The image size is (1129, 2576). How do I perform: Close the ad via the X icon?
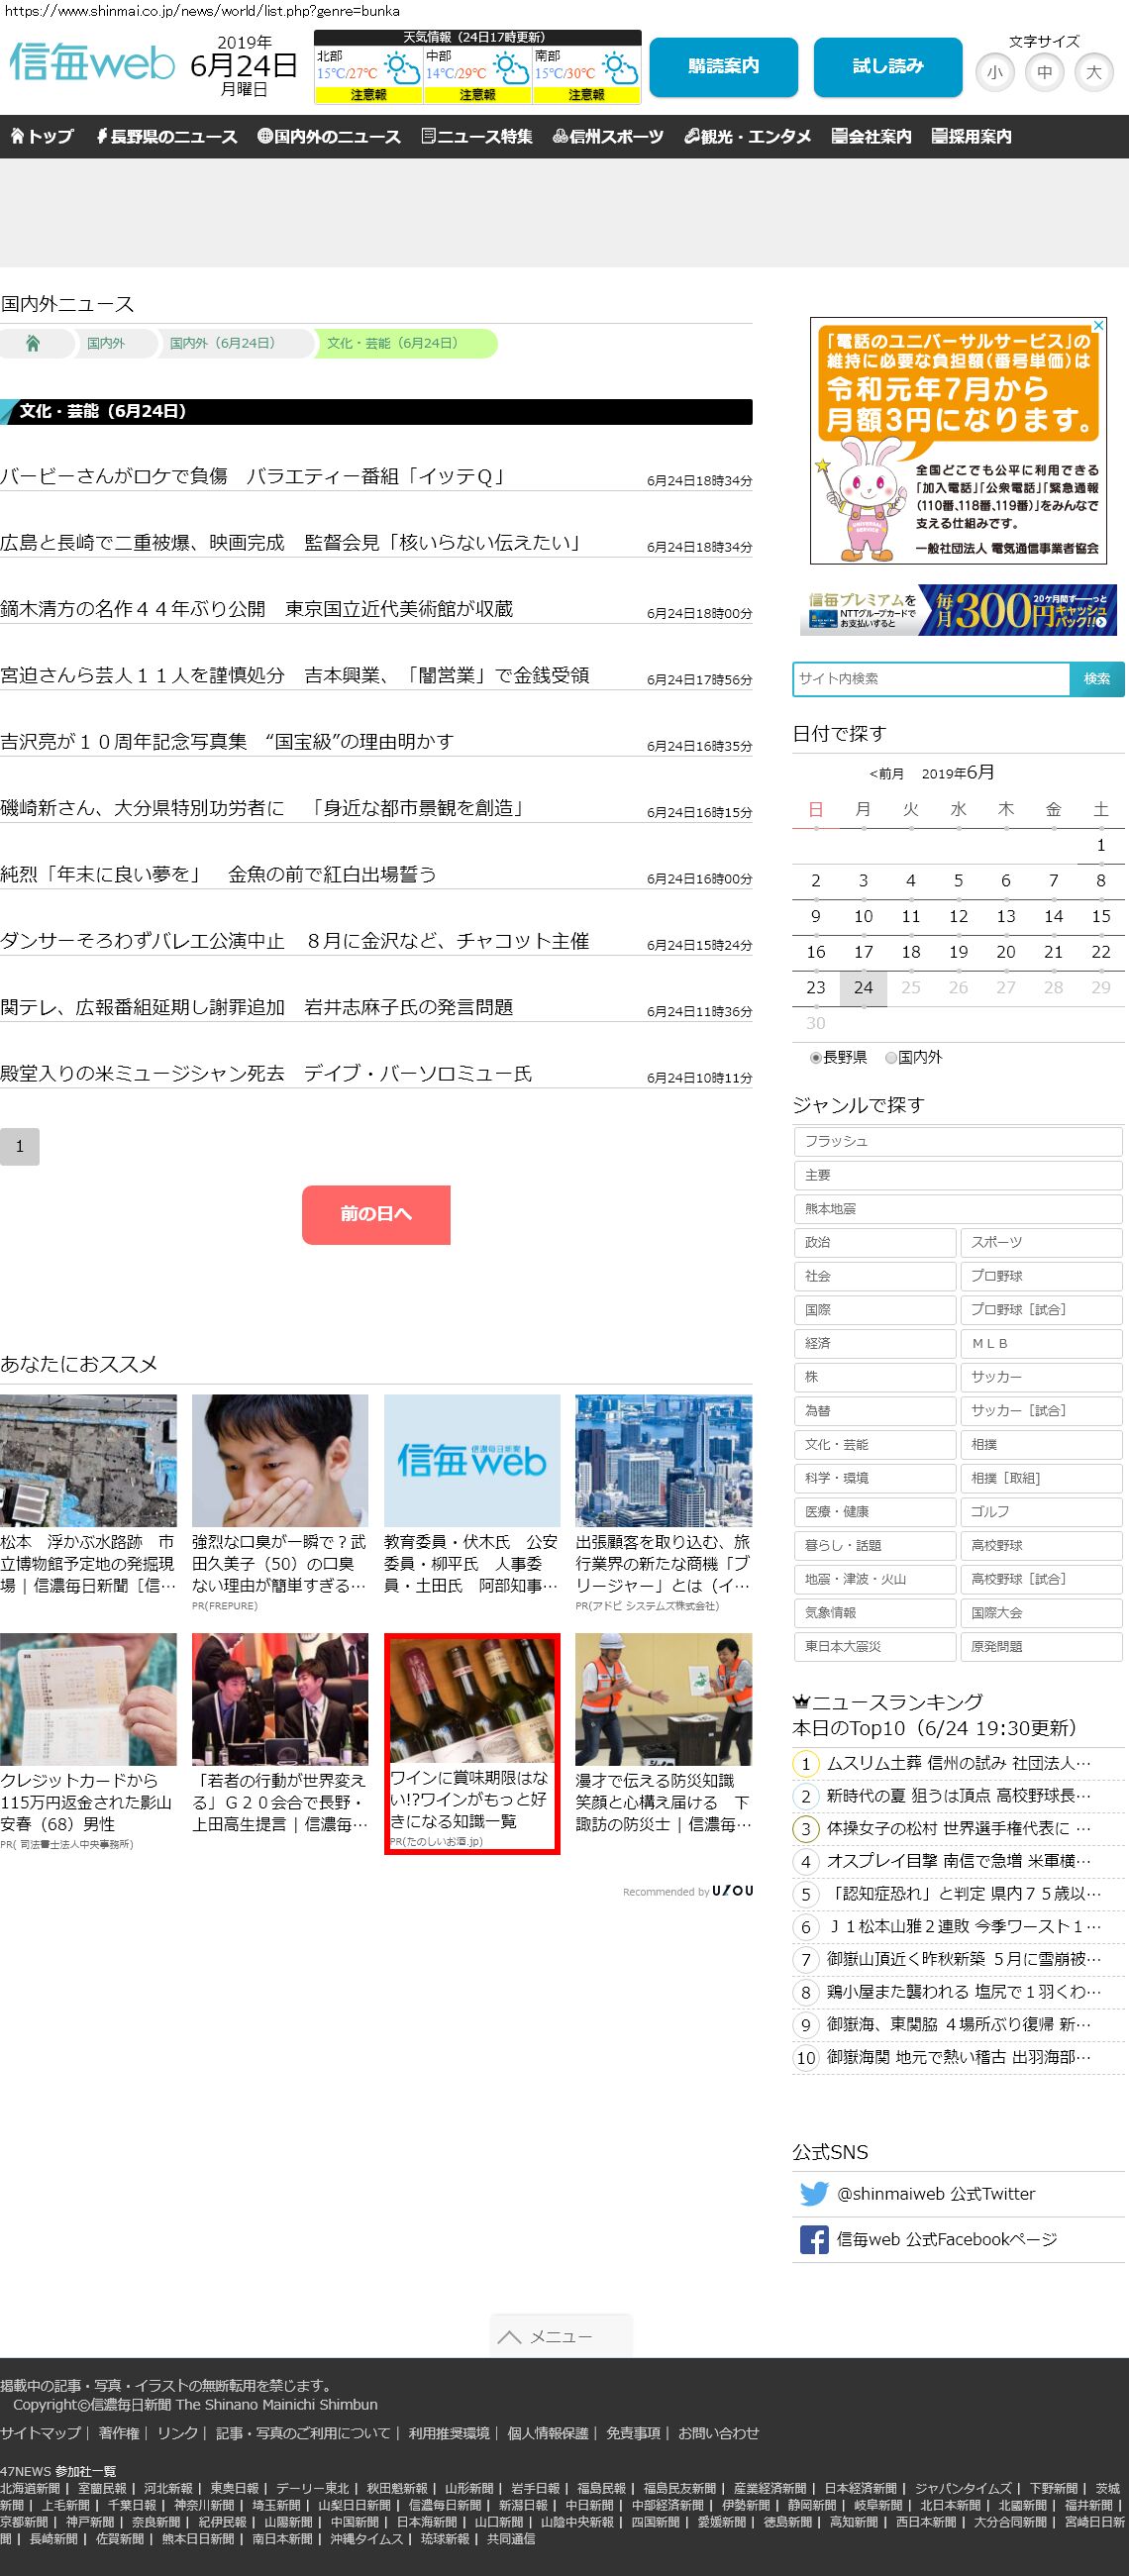tap(1098, 326)
